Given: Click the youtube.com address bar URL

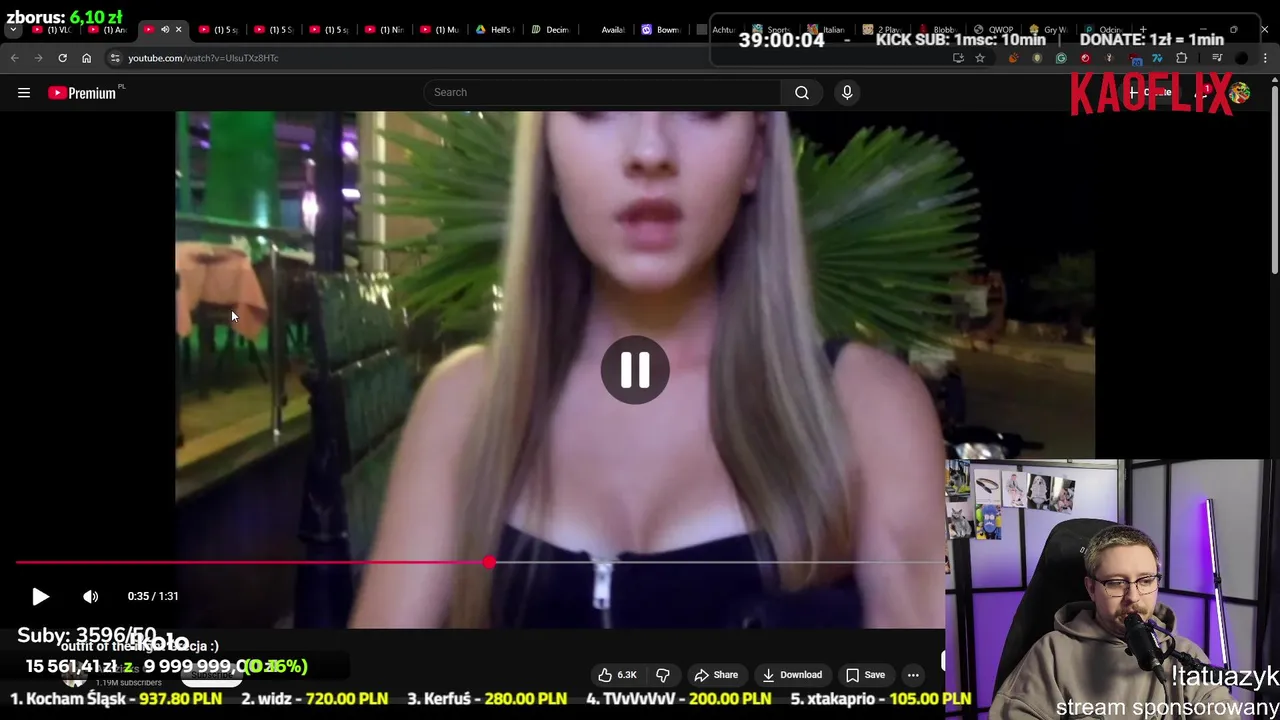Looking at the screenshot, I should coord(203,58).
